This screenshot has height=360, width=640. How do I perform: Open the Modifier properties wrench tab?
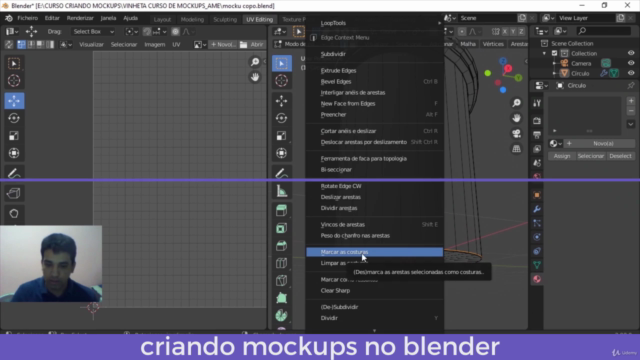(537, 209)
